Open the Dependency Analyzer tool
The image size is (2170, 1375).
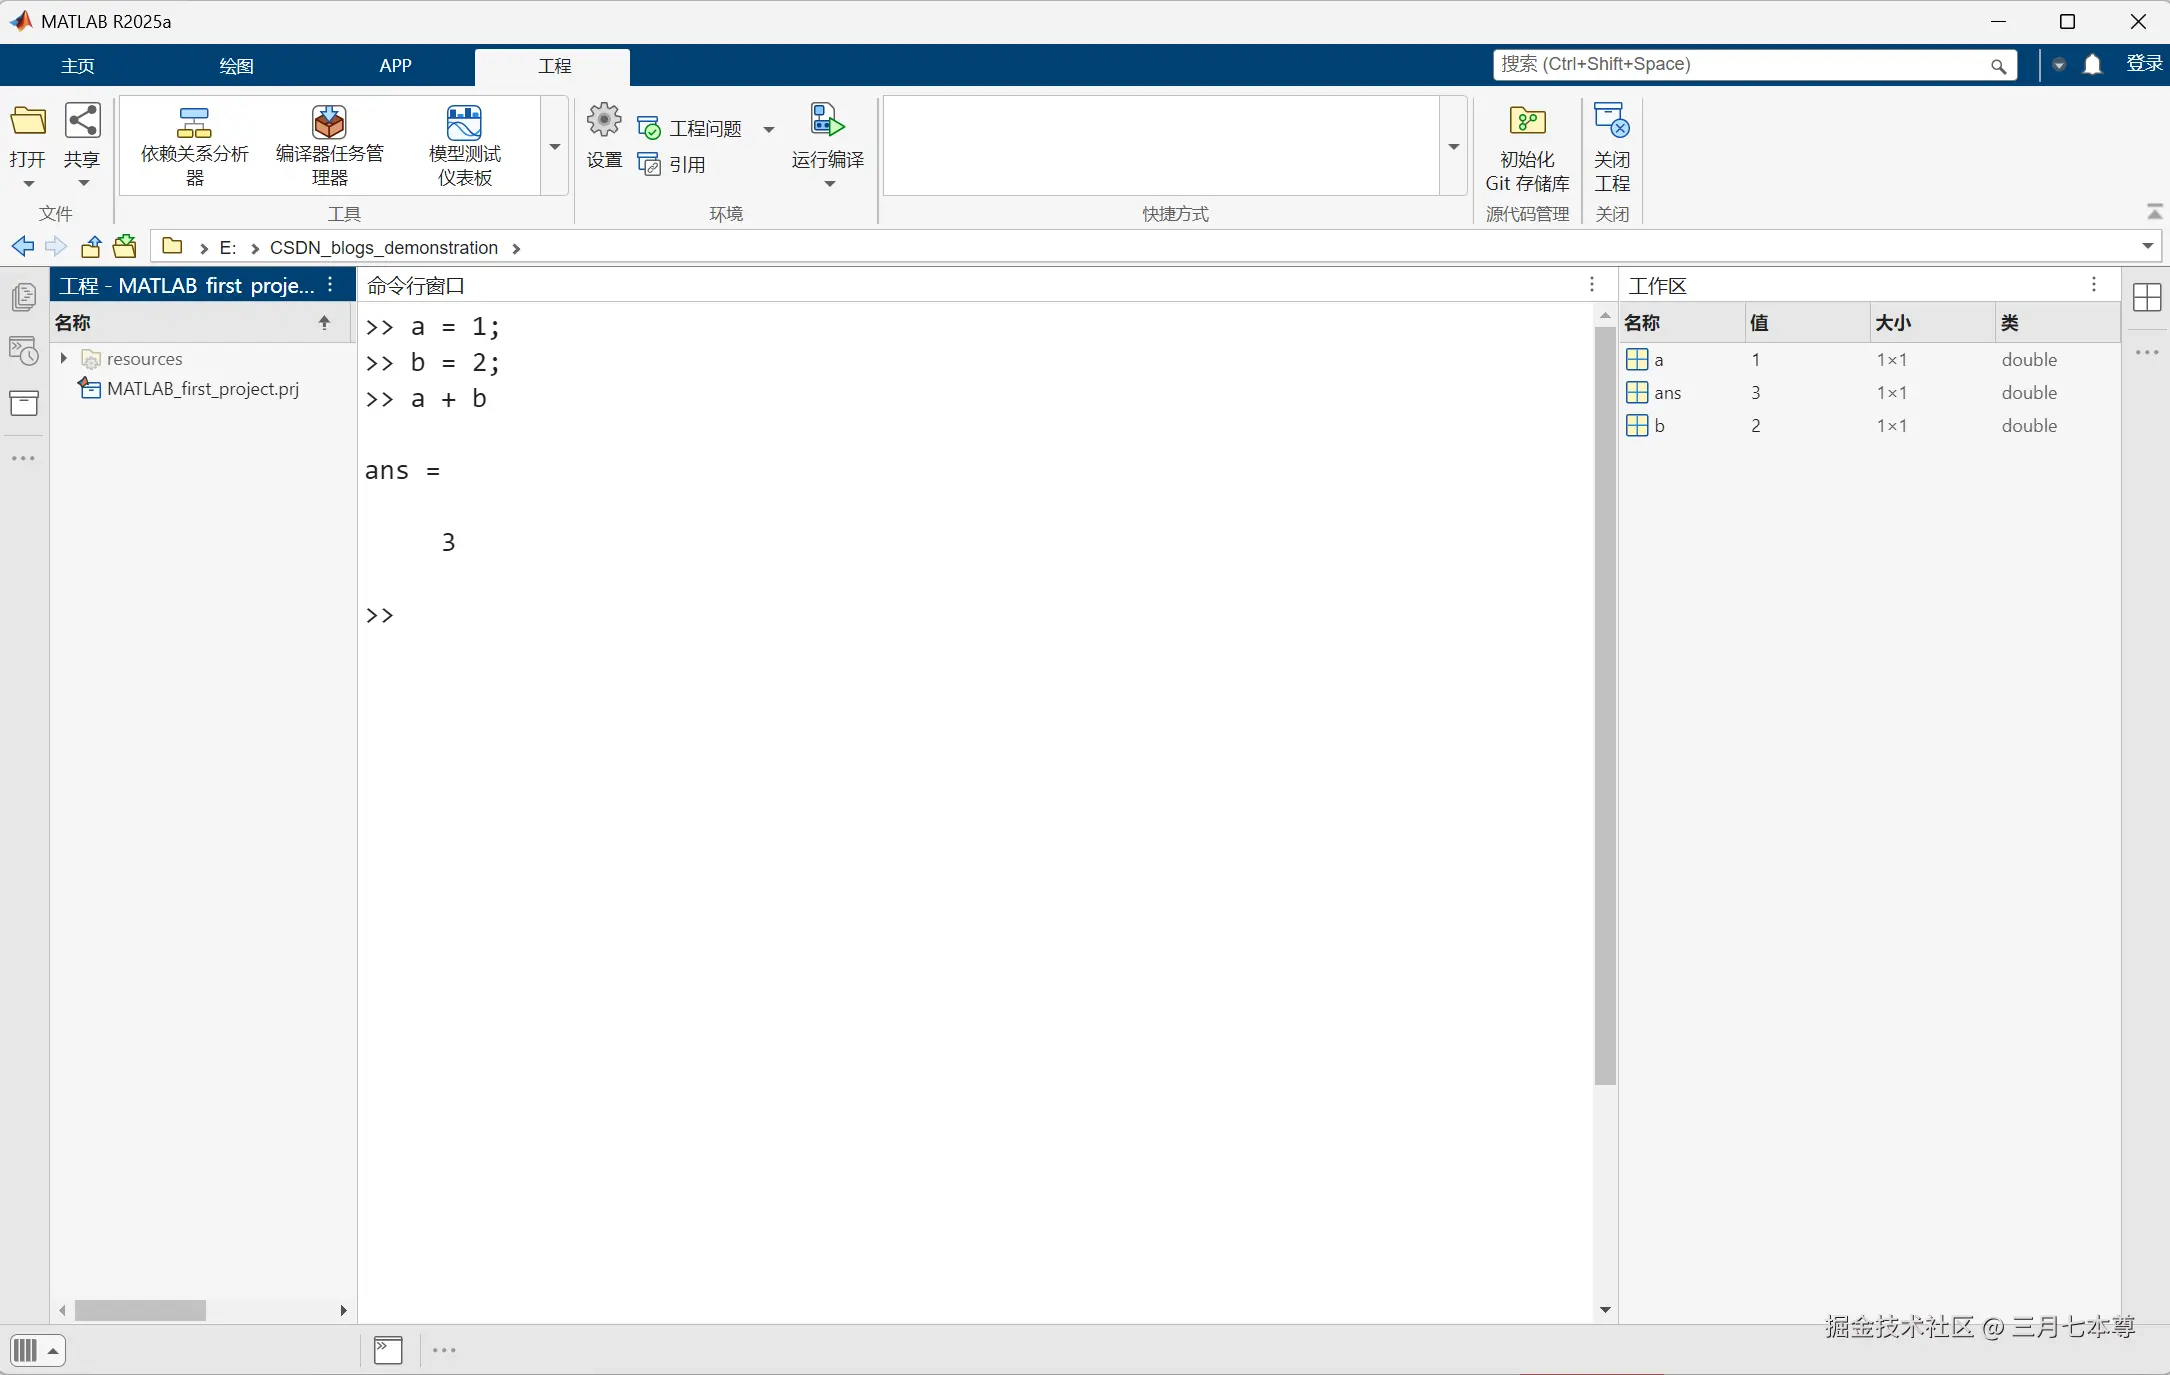click(x=194, y=145)
